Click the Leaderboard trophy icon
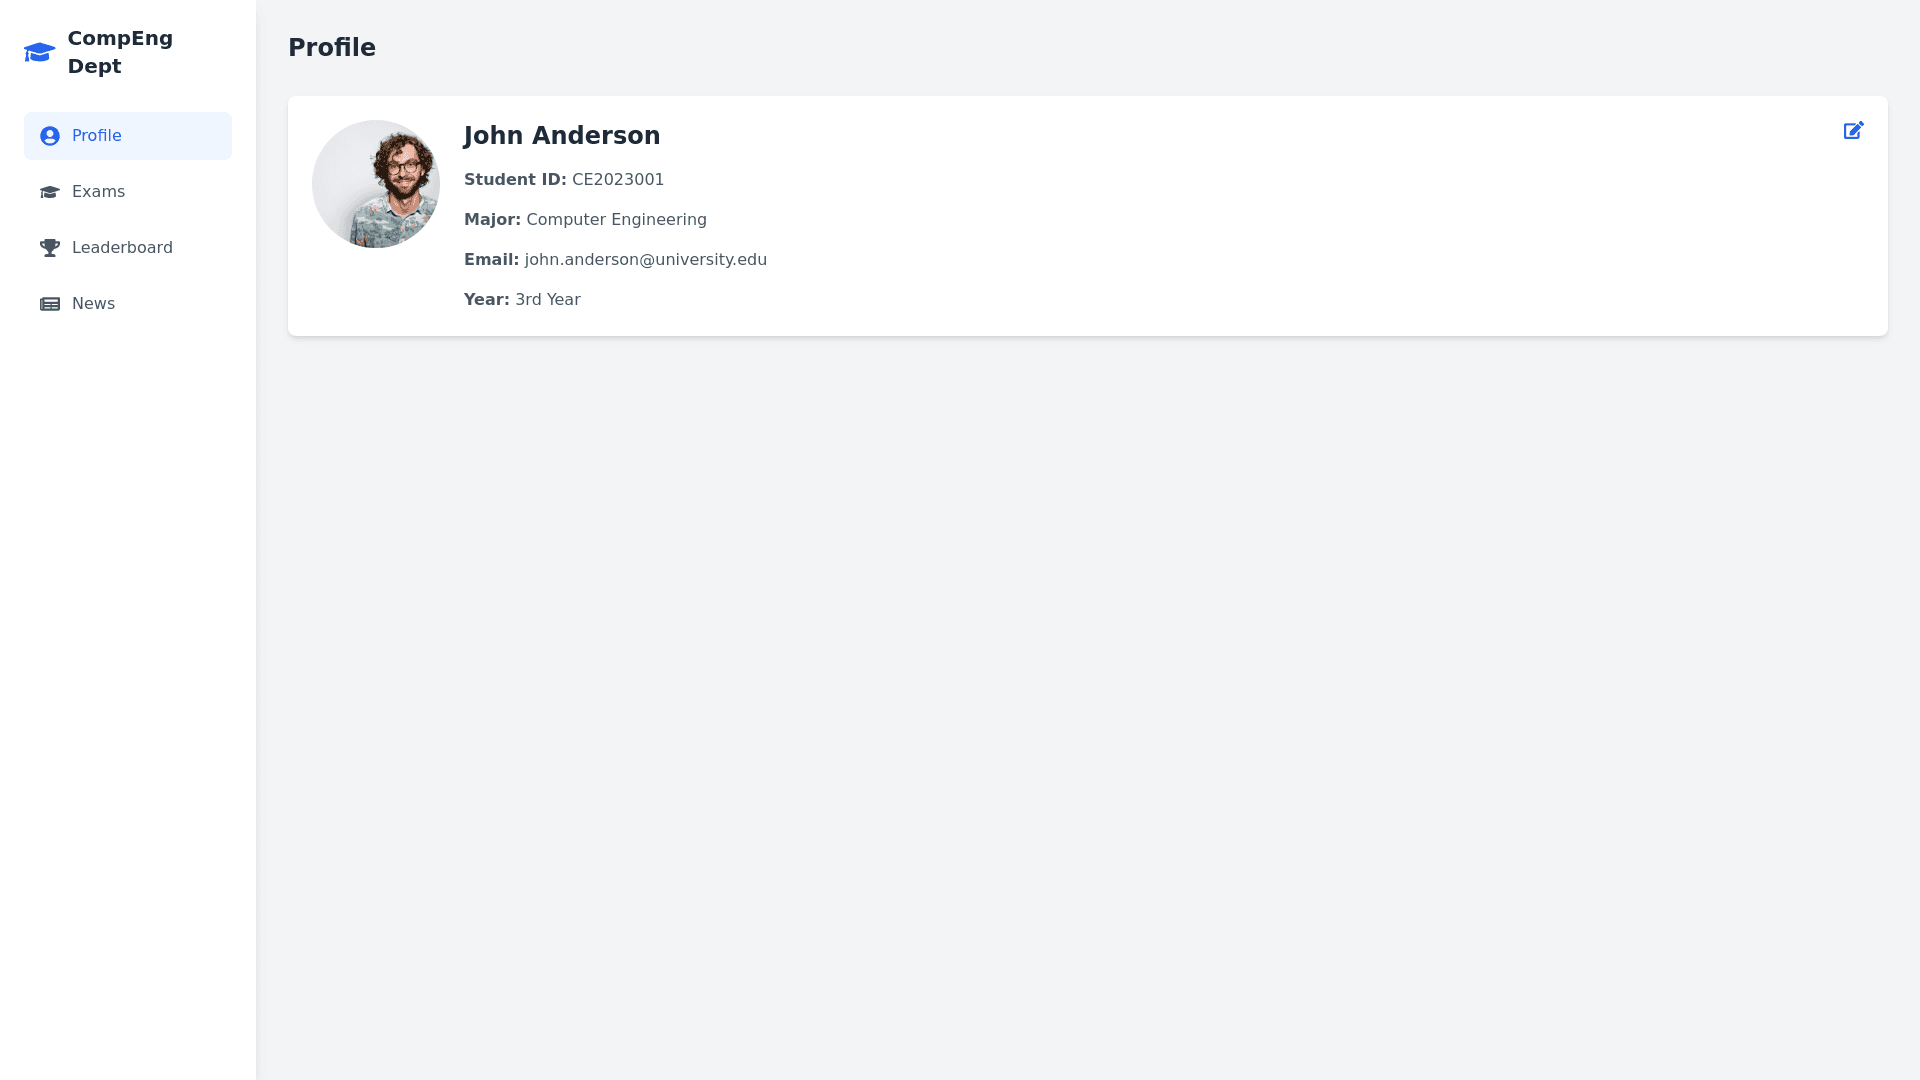The width and height of the screenshot is (1920, 1080). pyautogui.click(x=50, y=248)
